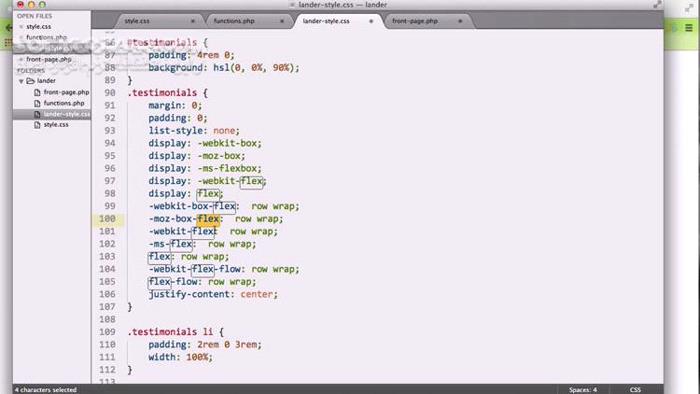The width and height of the screenshot is (700, 394).
Task: Close style.css via Open Files x icon
Action: click(x=21, y=27)
